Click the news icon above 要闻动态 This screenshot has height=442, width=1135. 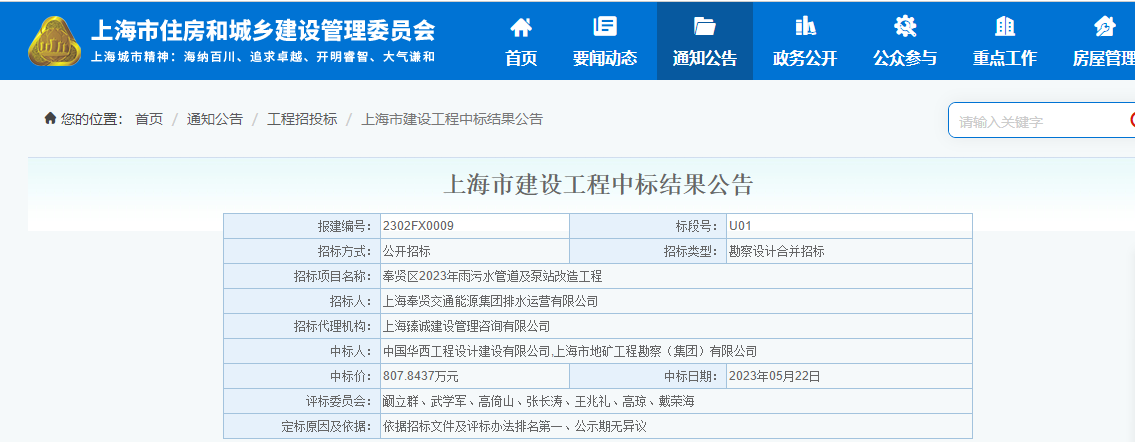point(605,27)
